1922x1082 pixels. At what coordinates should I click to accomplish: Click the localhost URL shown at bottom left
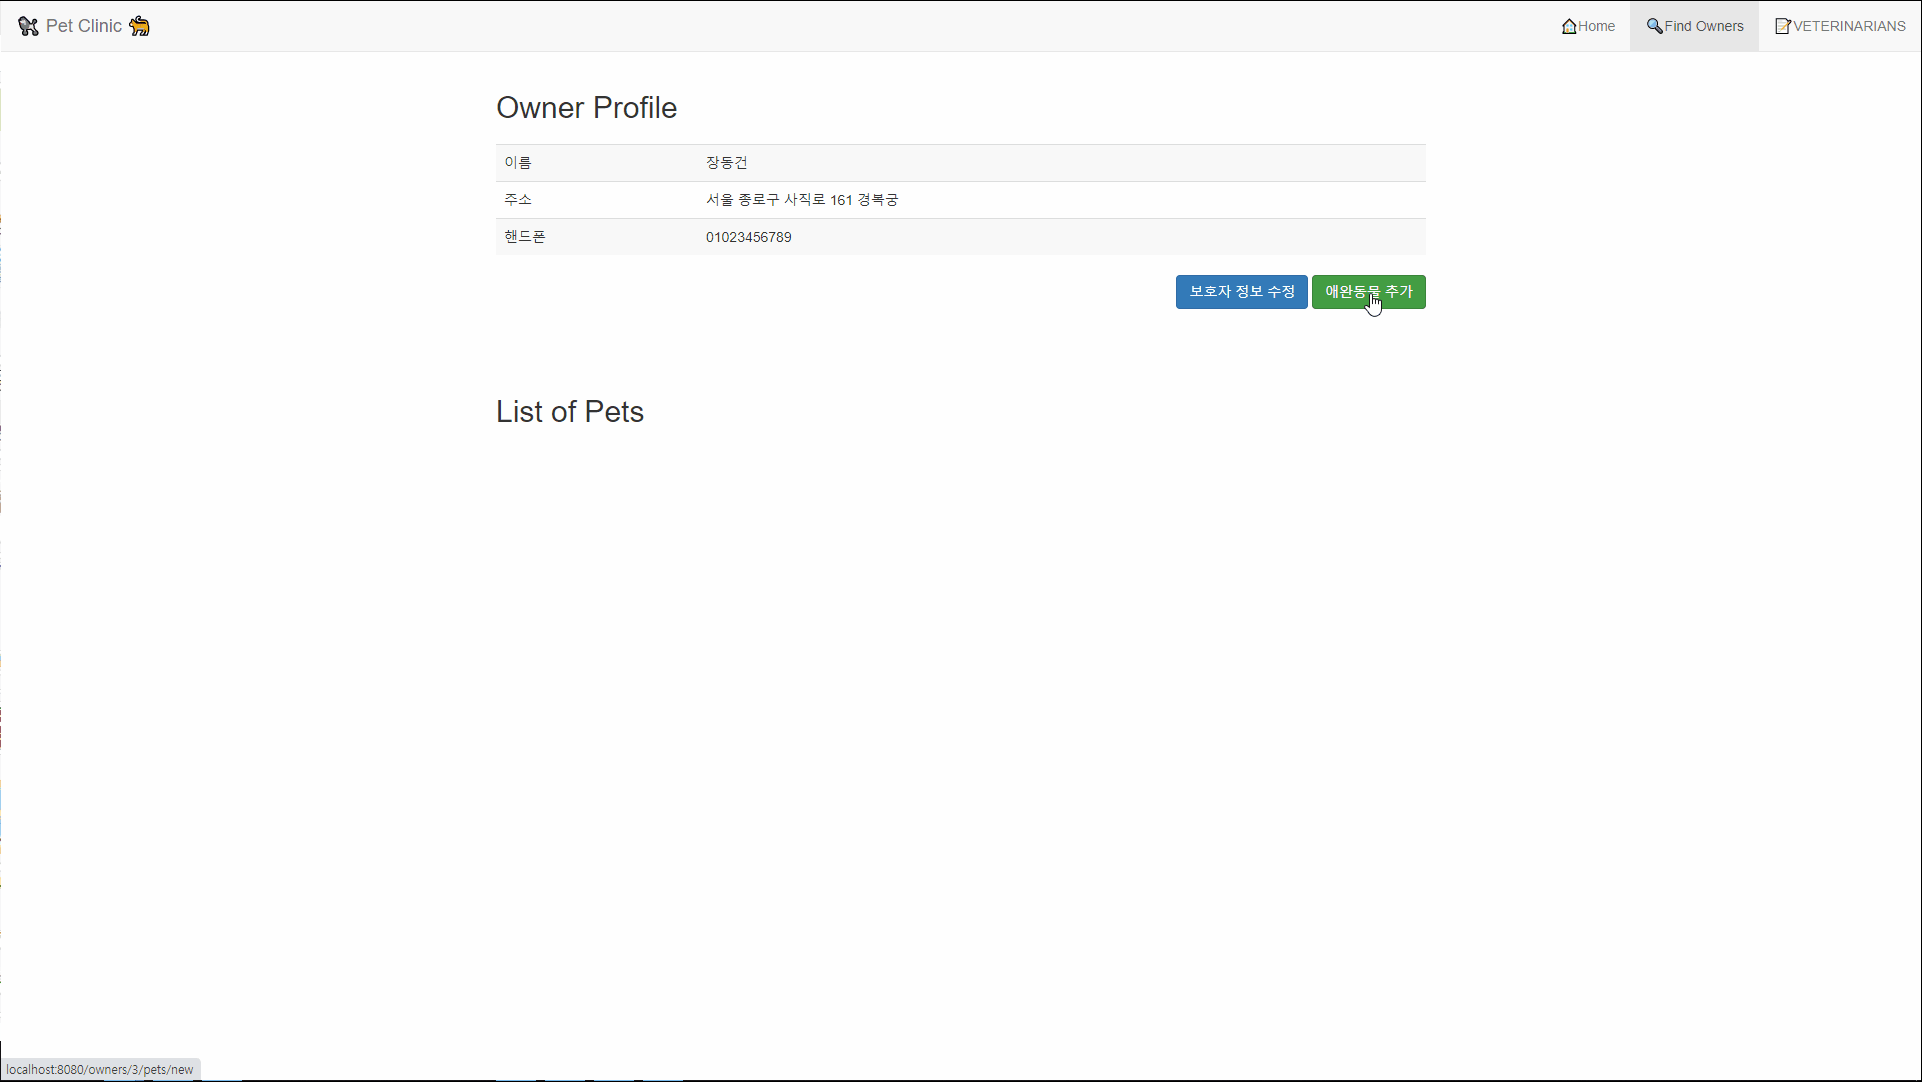[x=100, y=1069]
